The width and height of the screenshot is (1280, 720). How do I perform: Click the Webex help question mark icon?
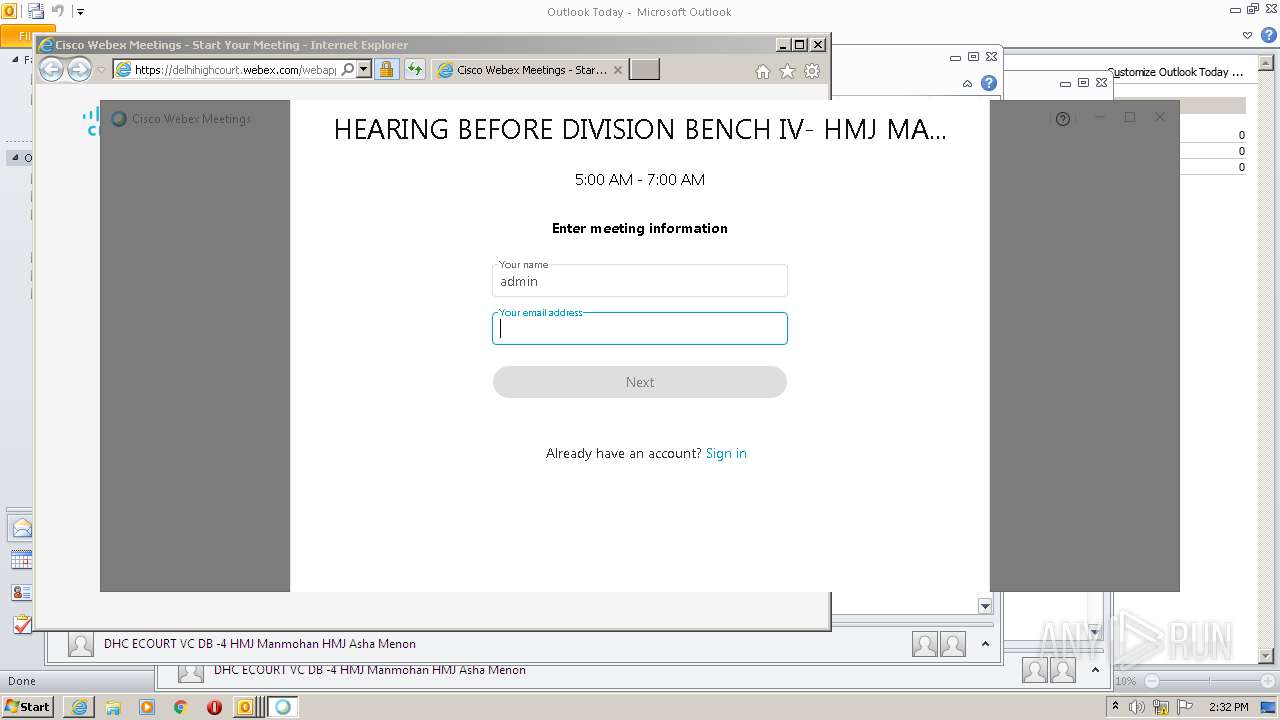[x=1063, y=118]
